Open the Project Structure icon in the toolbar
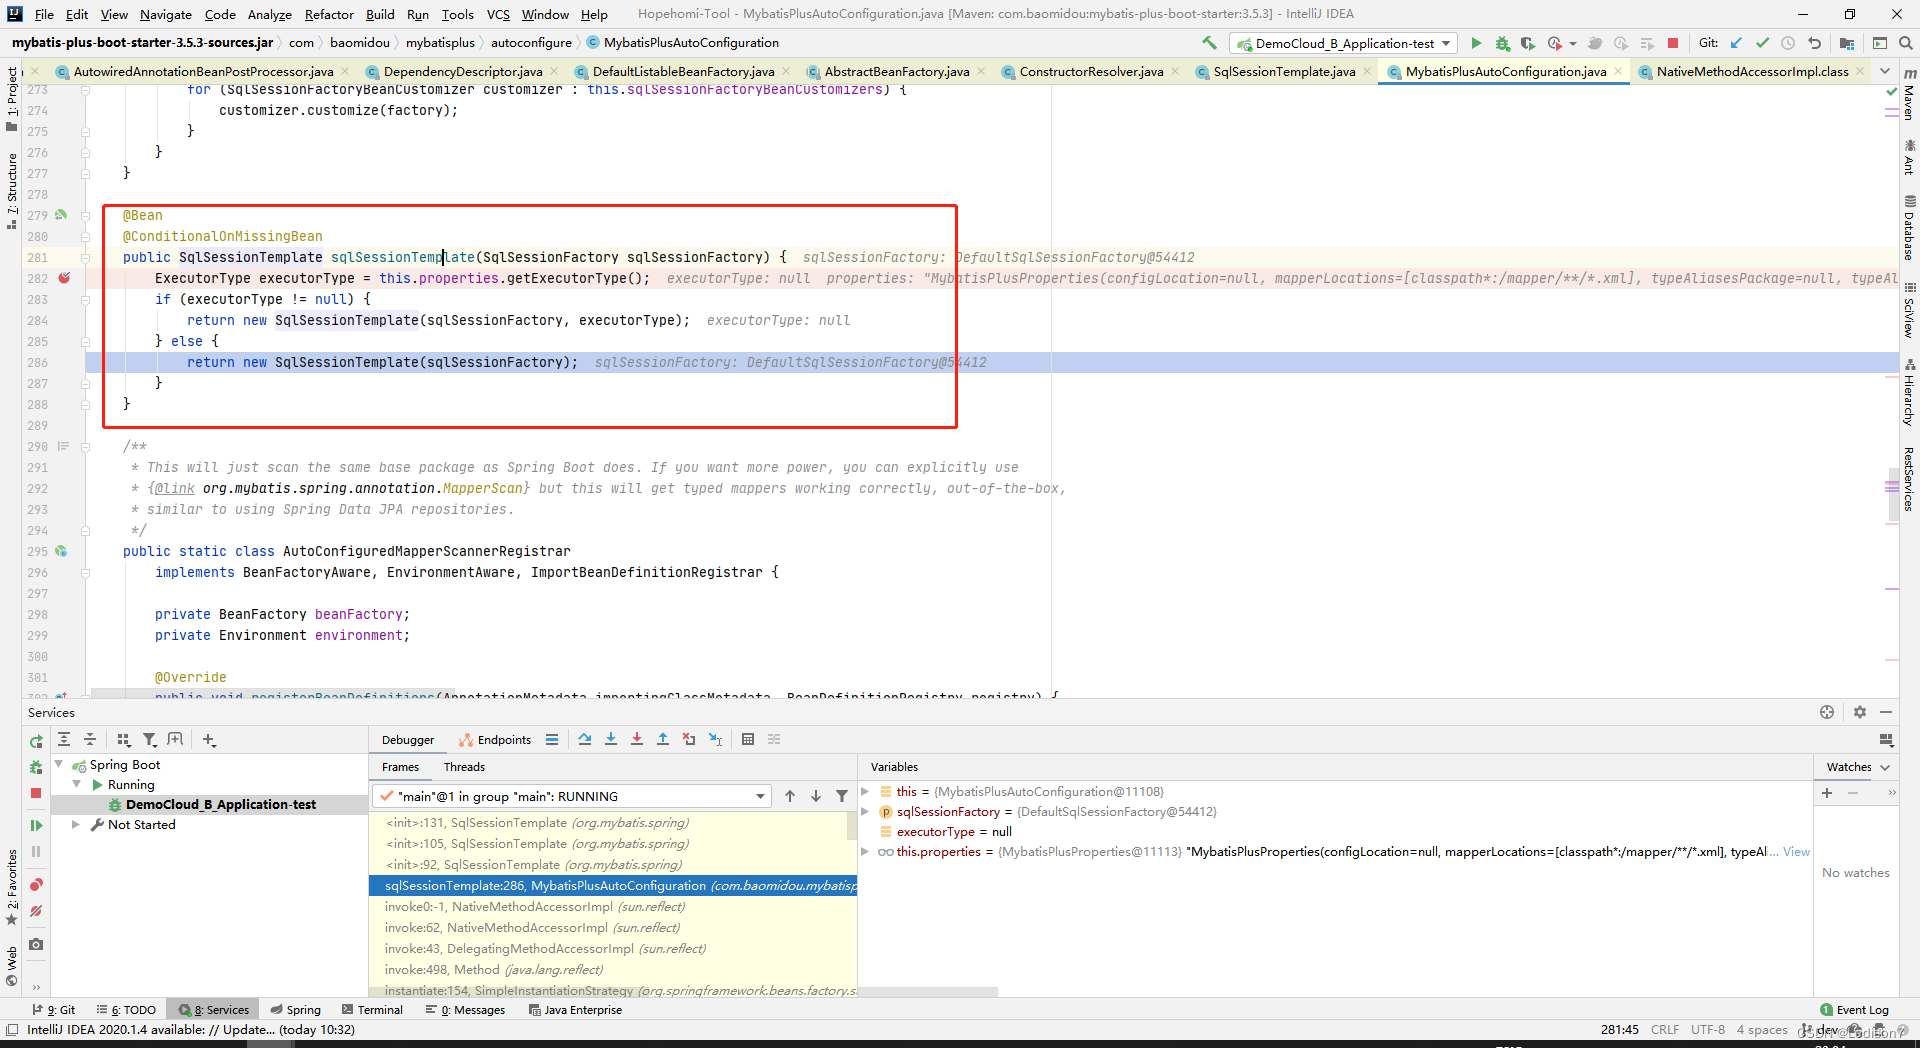The image size is (1920, 1048). click(1847, 43)
